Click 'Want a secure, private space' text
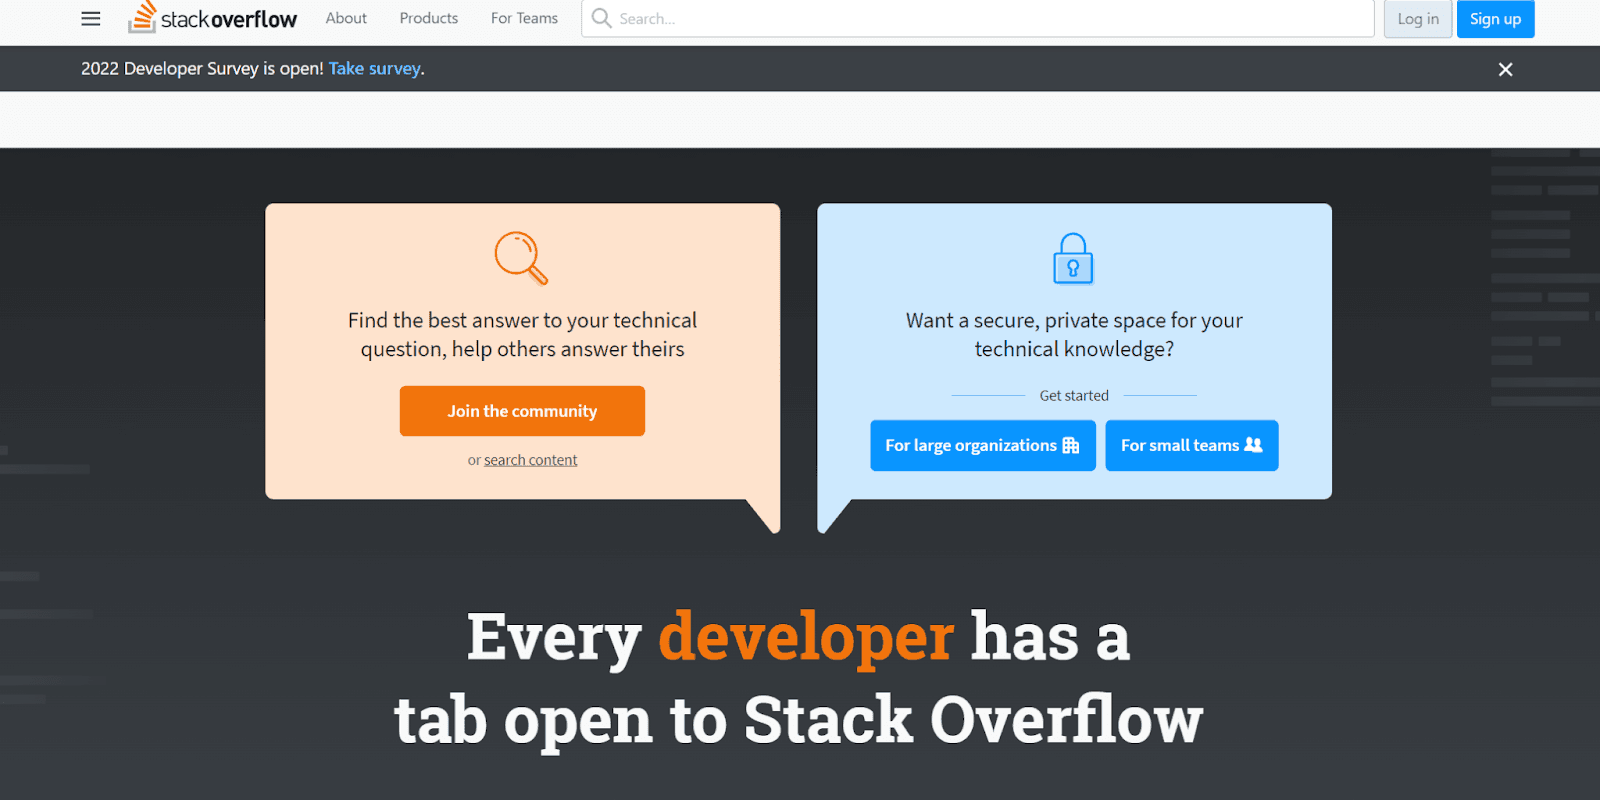Screen dimensions: 1600x800 coord(1074,334)
